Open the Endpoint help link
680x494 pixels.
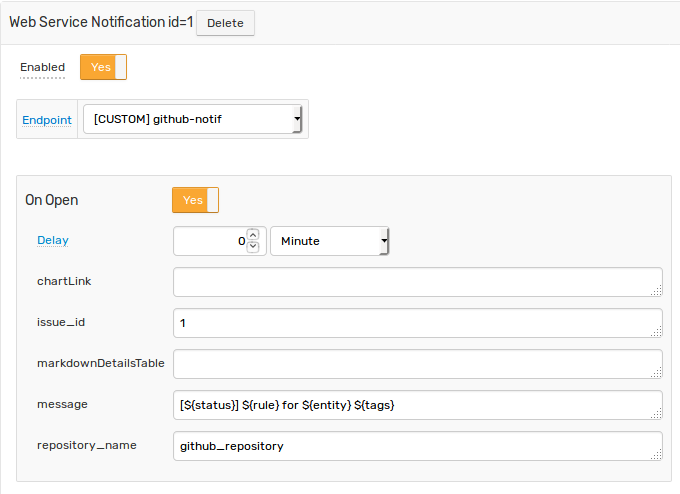pyautogui.click(x=47, y=120)
